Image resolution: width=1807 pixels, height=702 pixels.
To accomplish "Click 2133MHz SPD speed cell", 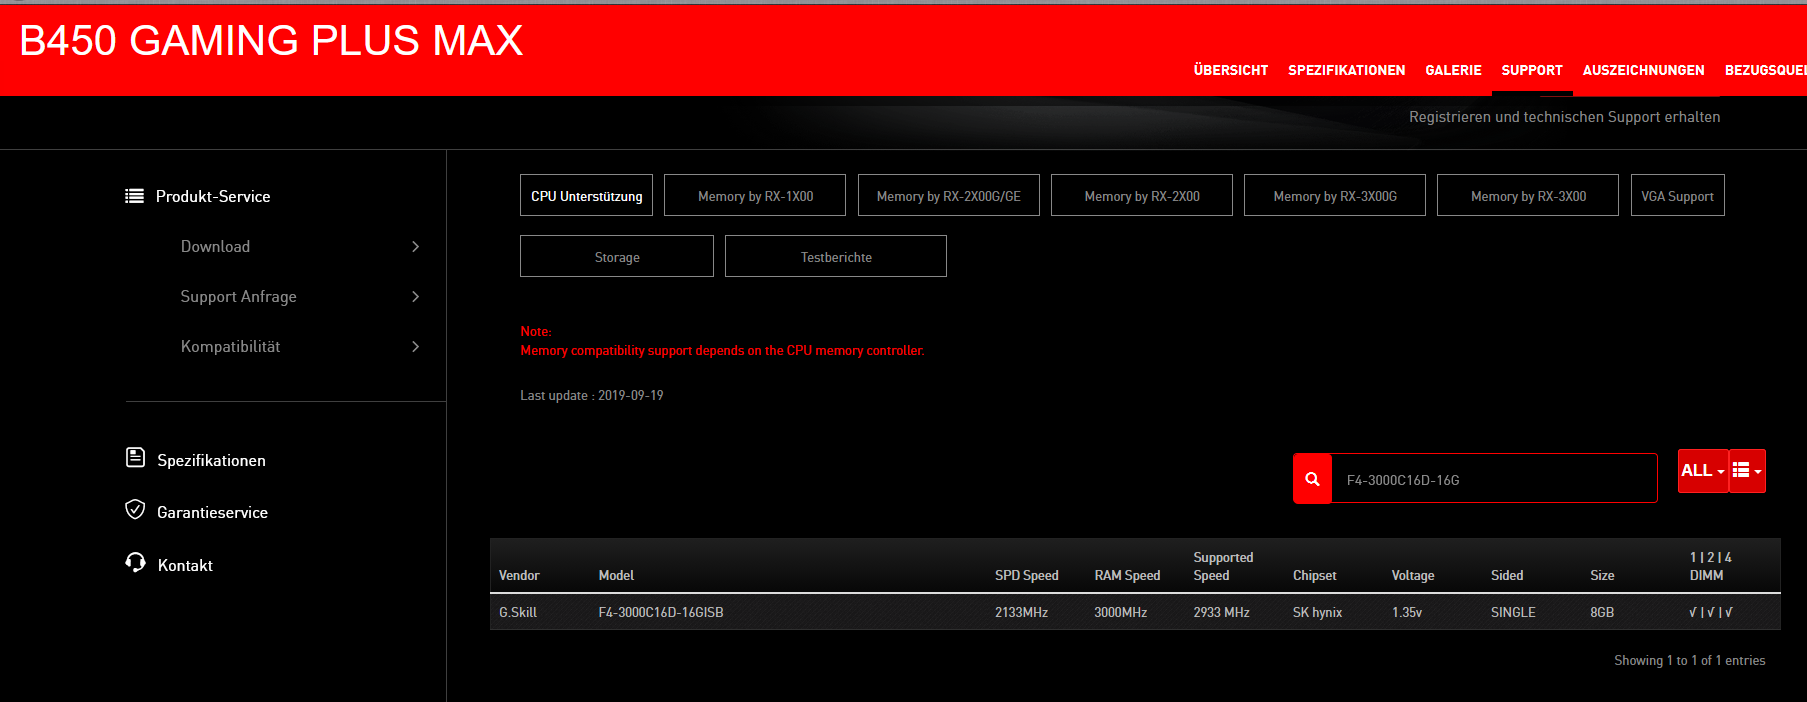I will point(1021,612).
